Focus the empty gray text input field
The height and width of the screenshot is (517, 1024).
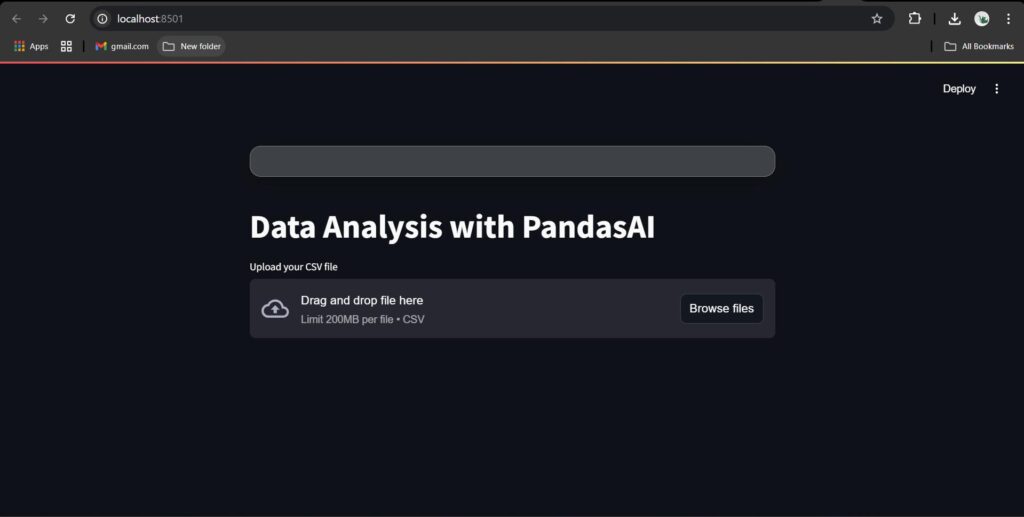(x=512, y=161)
